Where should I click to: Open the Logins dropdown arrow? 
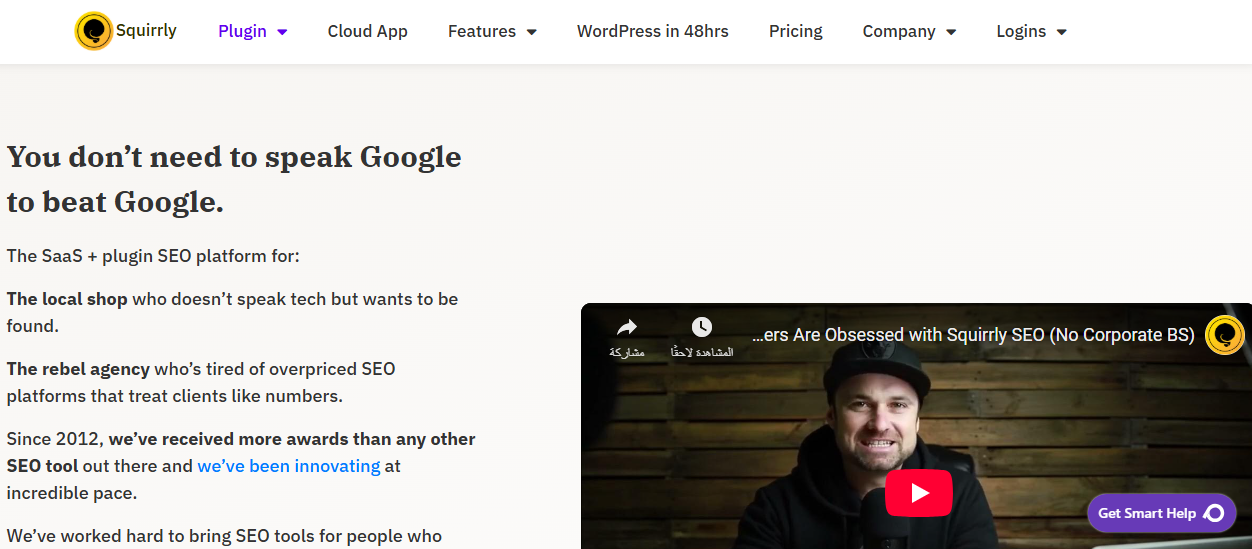pos(1061,32)
